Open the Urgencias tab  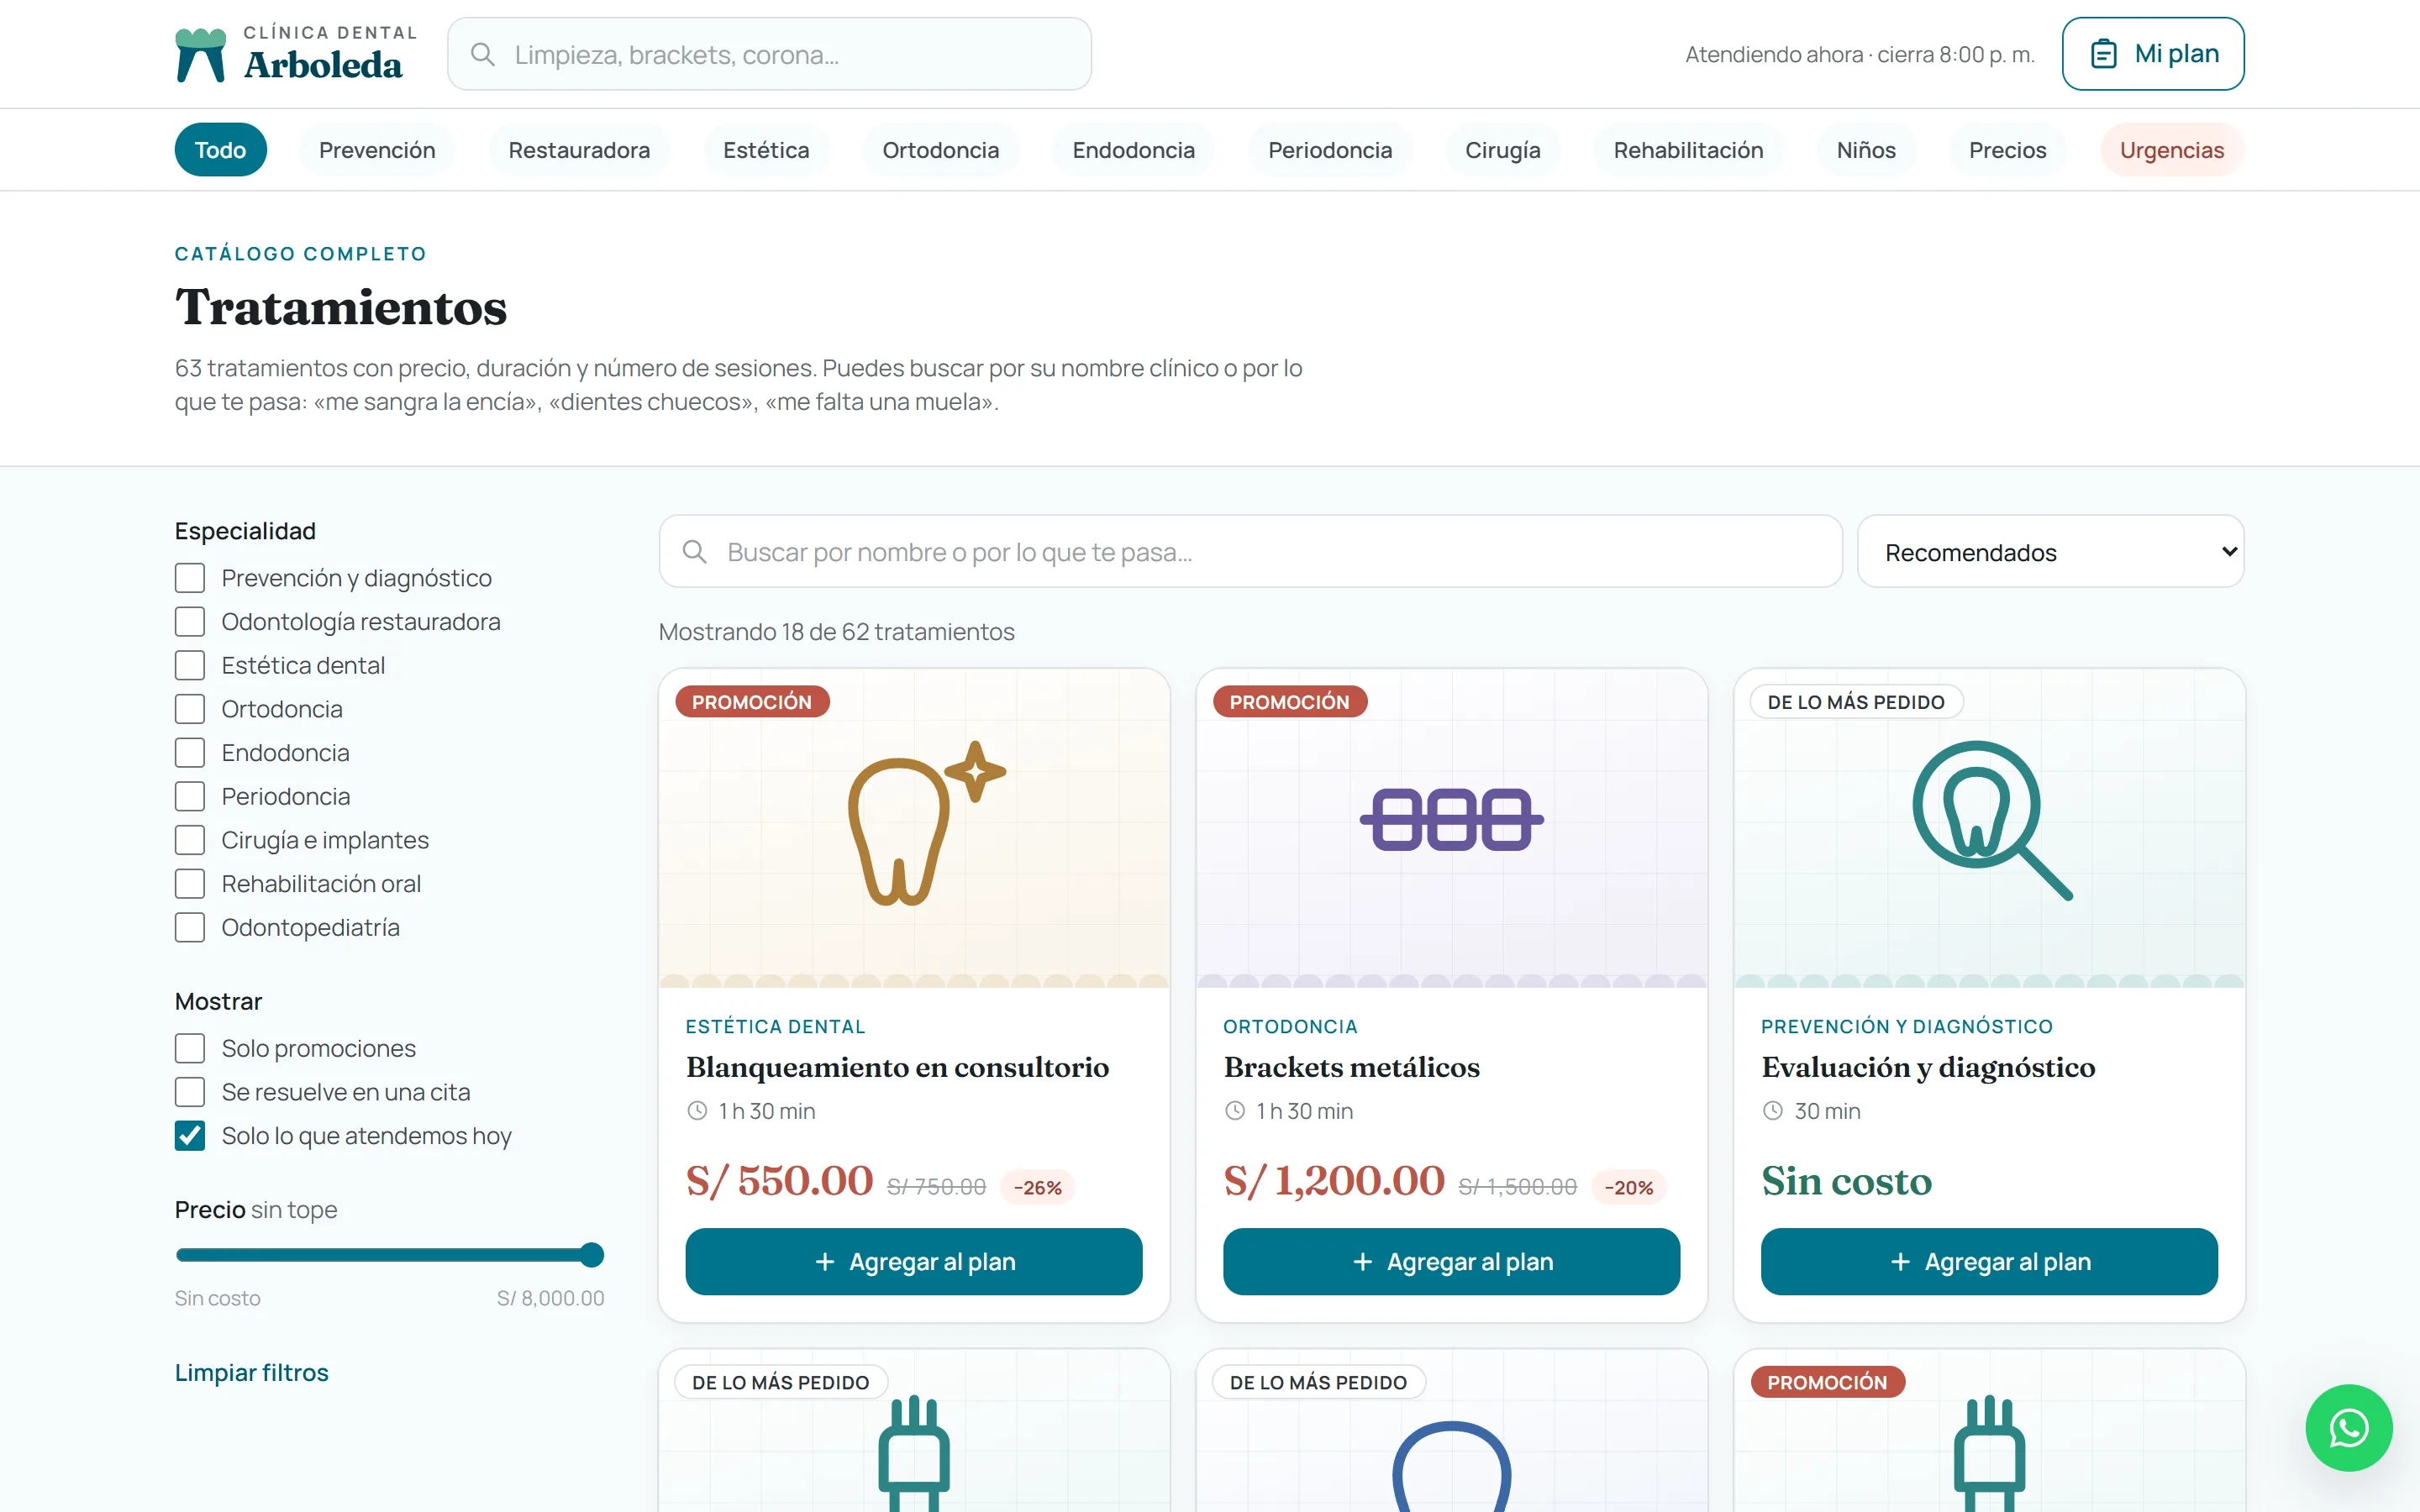pyautogui.click(x=2172, y=150)
